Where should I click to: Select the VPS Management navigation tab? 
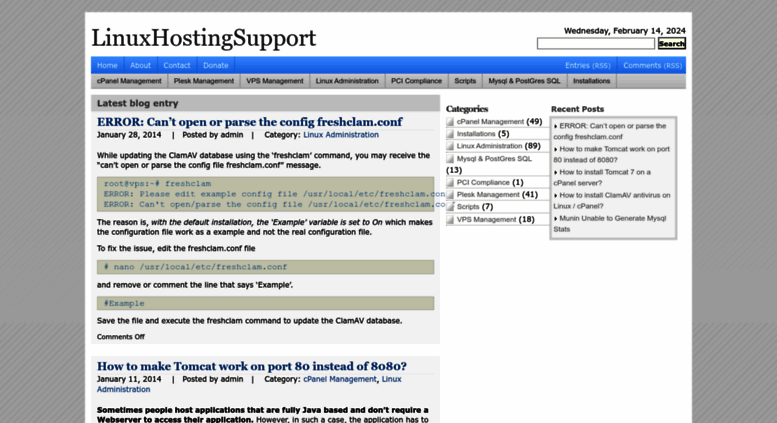pyautogui.click(x=275, y=81)
